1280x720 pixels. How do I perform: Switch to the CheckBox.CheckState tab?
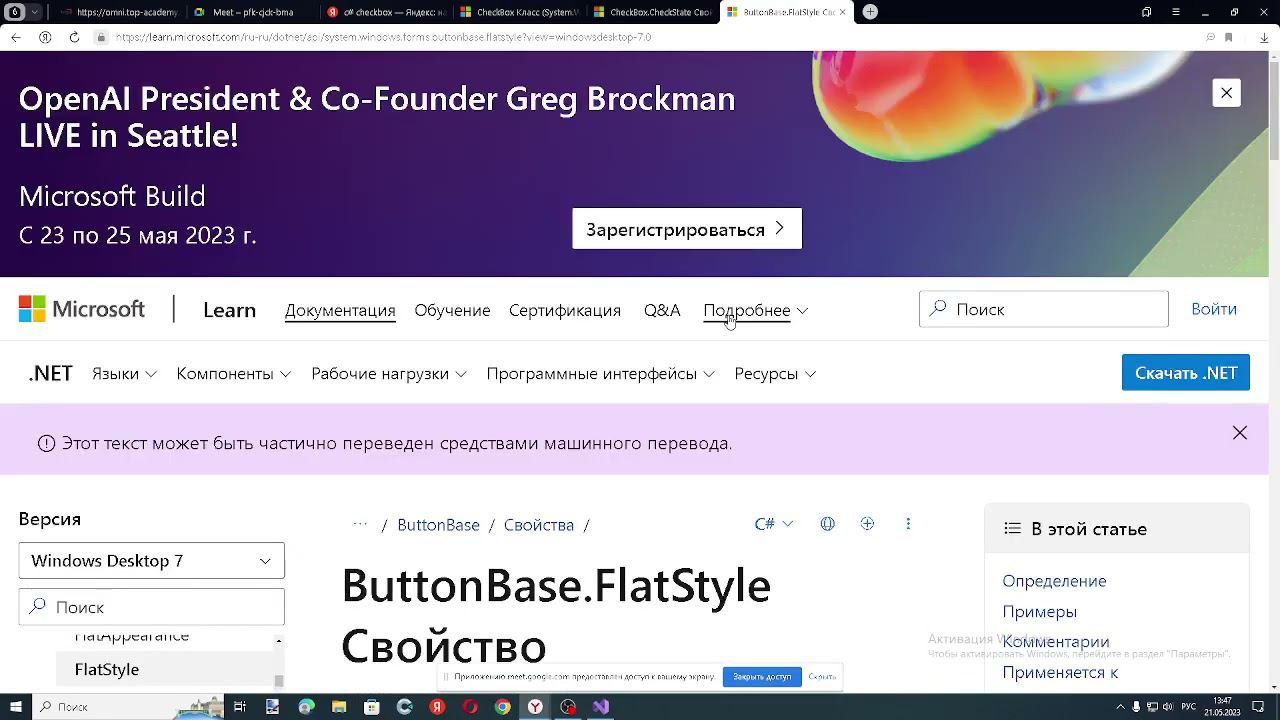point(653,12)
